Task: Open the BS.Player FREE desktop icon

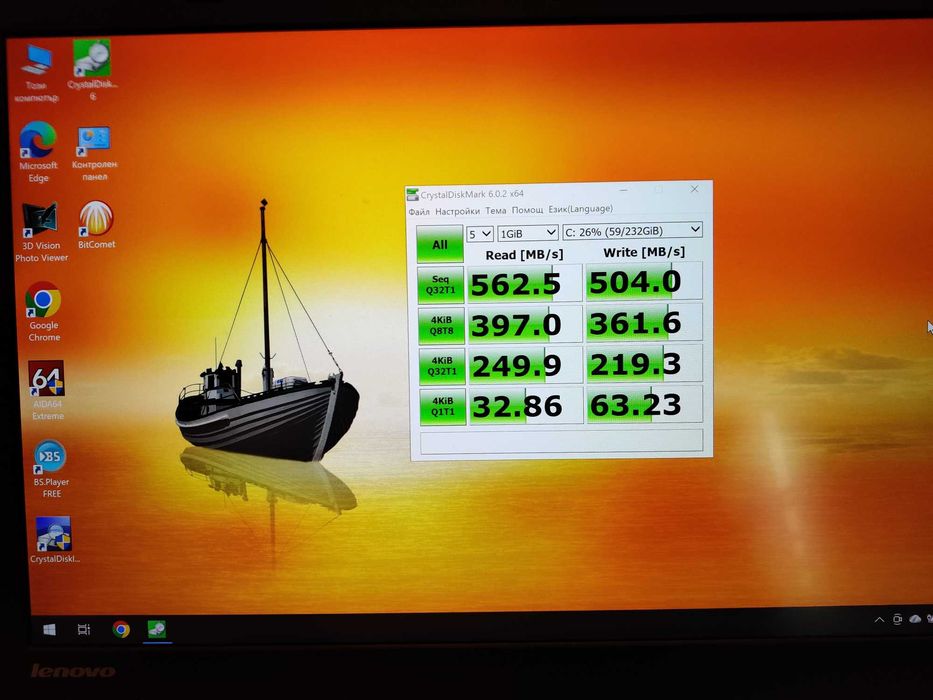Action: coord(51,470)
